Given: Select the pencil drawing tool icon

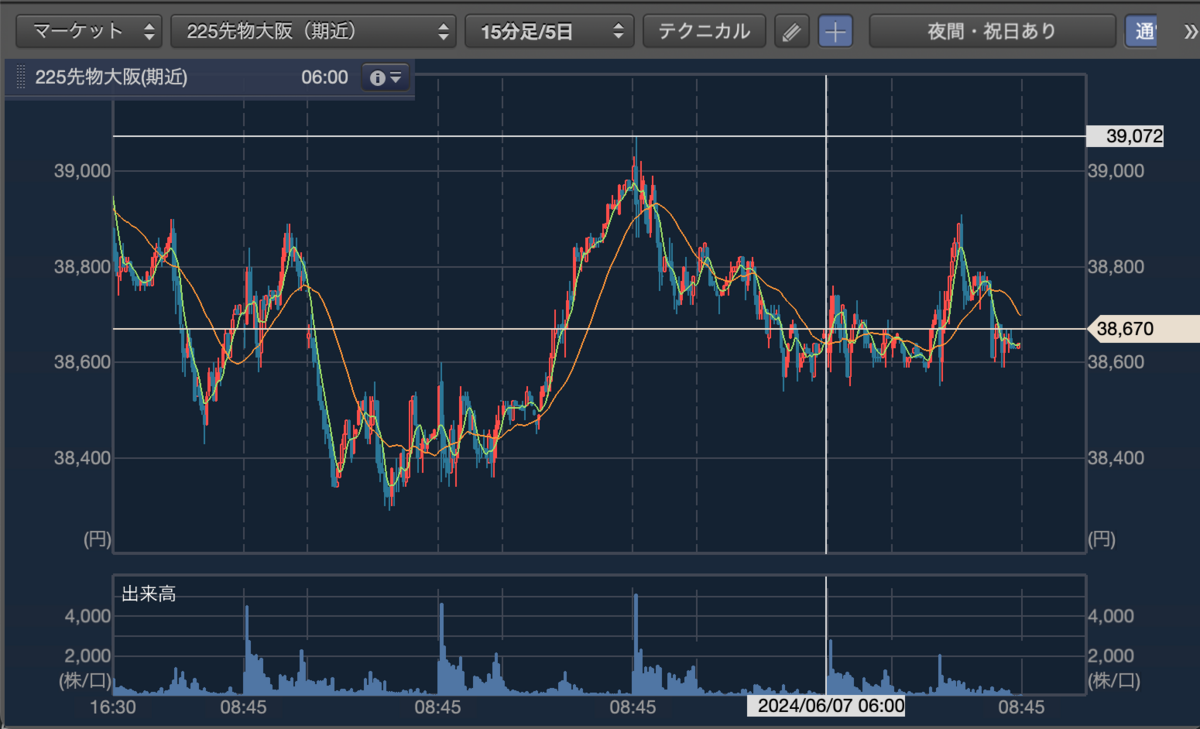Looking at the screenshot, I should point(792,31).
